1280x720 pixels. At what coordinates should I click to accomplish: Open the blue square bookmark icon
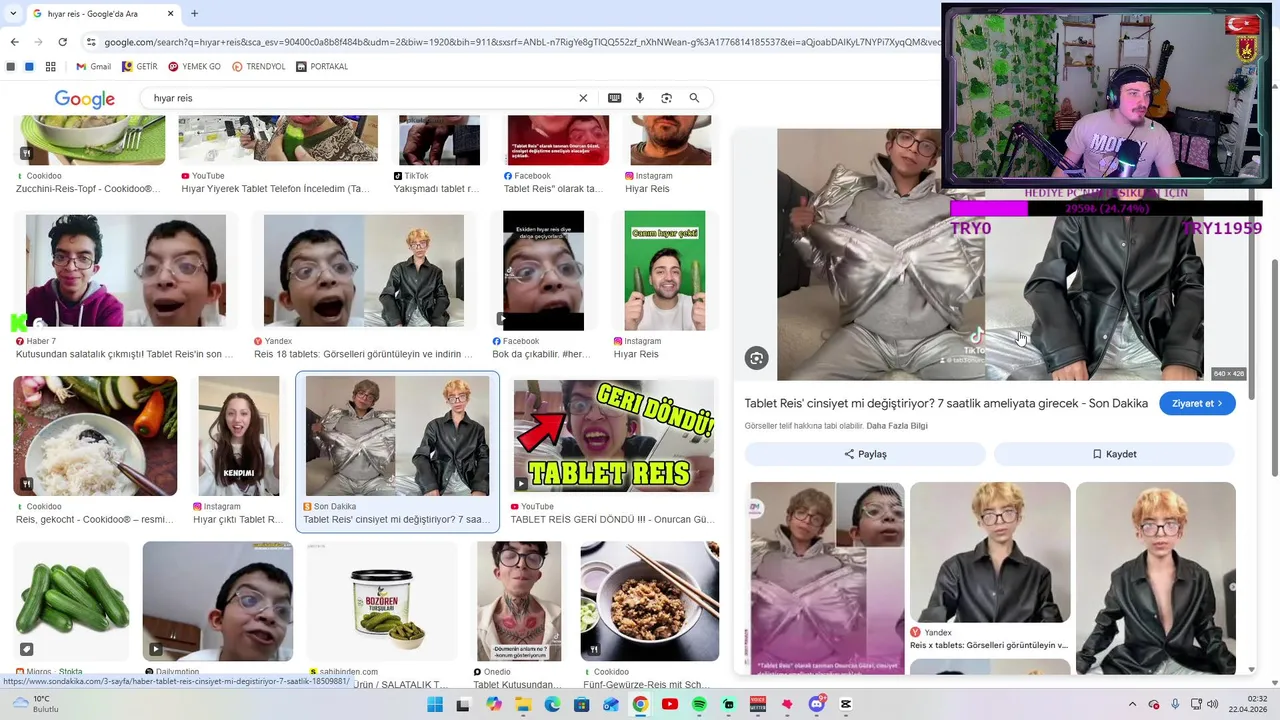coord(29,67)
